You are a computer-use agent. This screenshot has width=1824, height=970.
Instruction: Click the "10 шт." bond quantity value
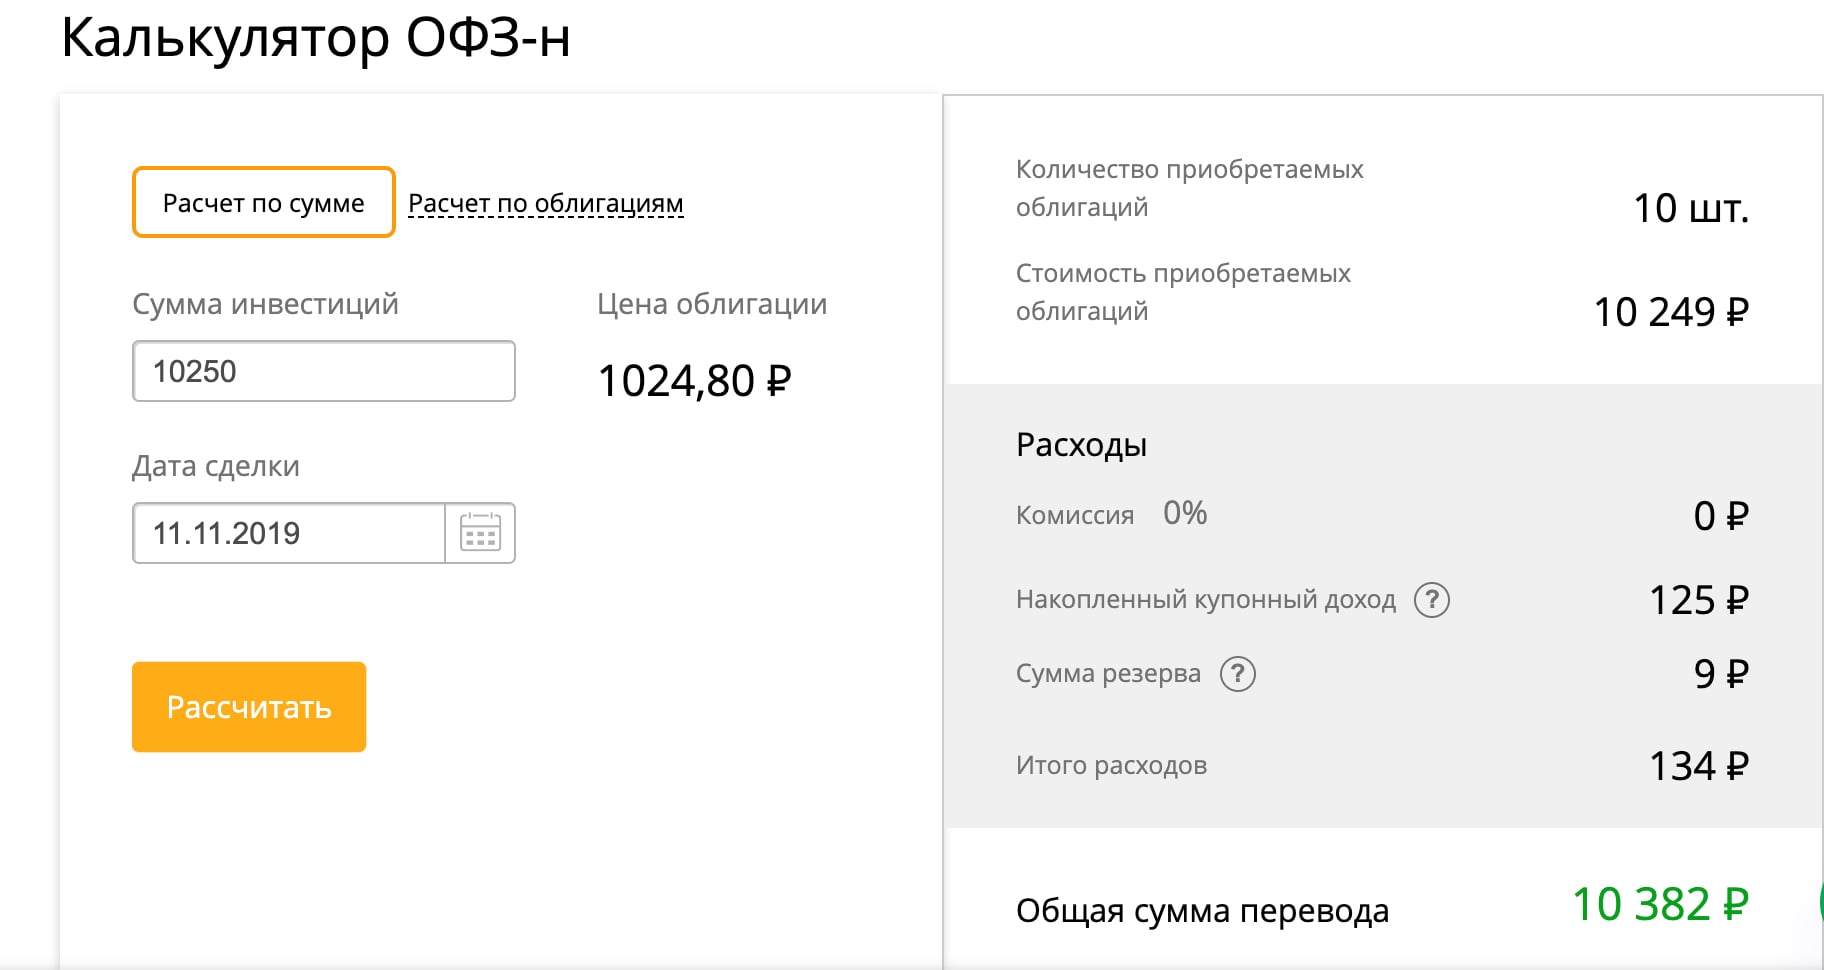click(1697, 209)
